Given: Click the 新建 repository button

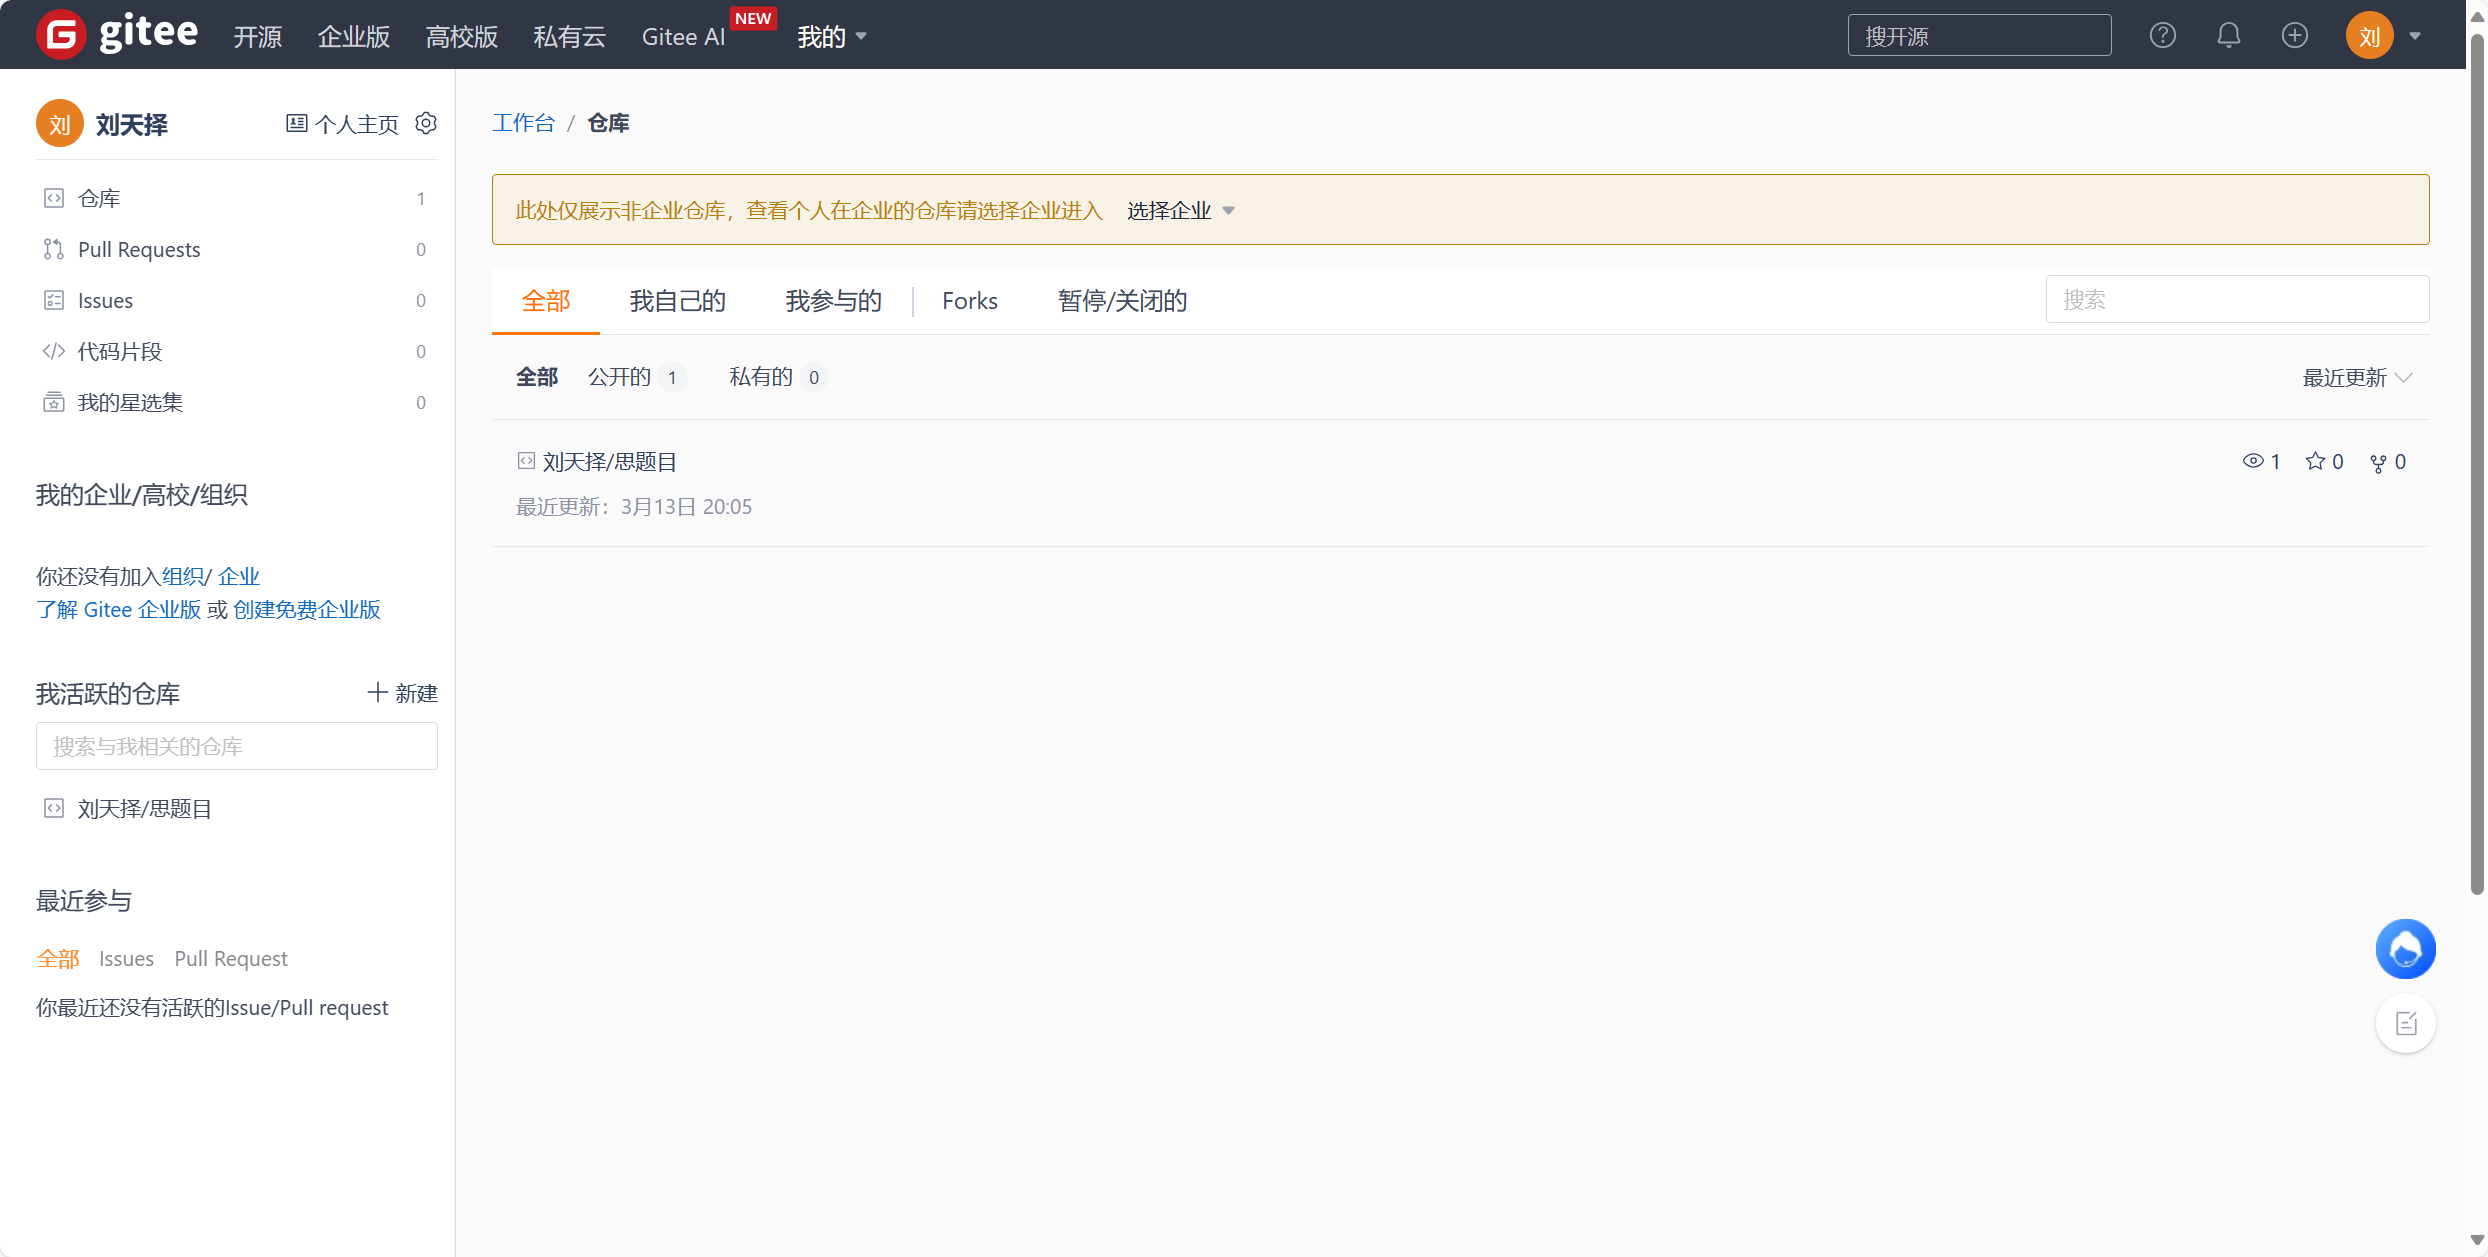Looking at the screenshot, I should click(x=402, y=693).
